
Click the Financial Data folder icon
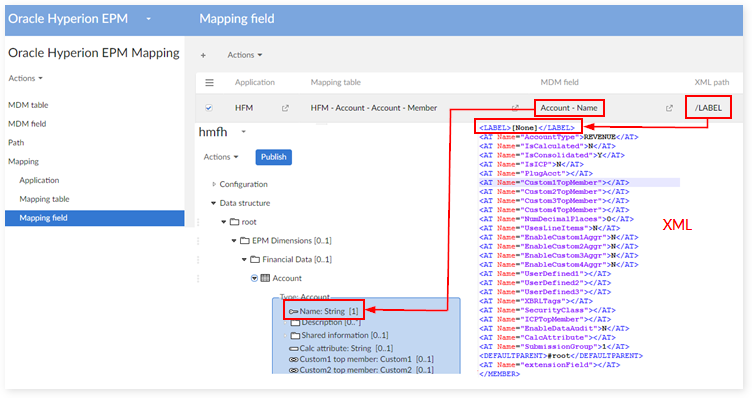tap(255, 259)
